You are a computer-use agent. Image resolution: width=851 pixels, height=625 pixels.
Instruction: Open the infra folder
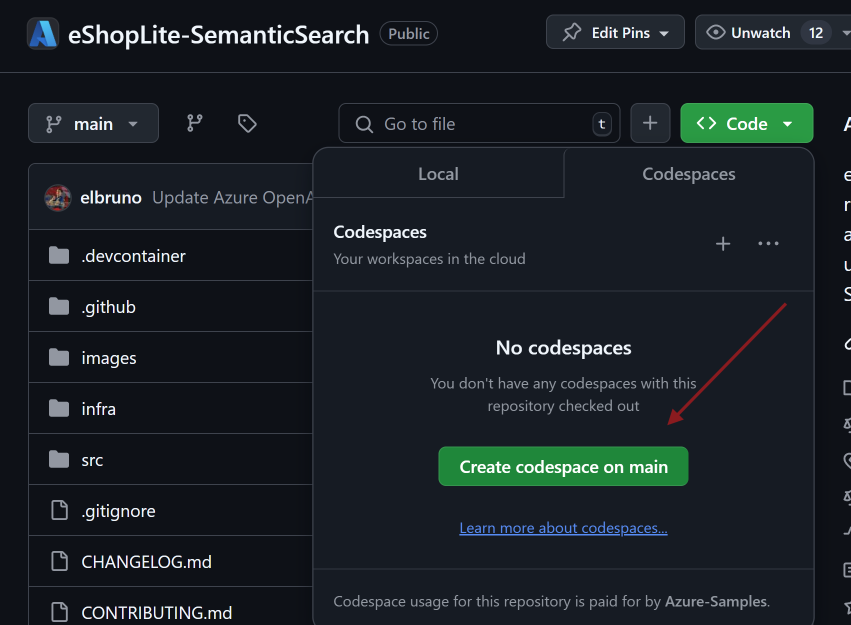click(98, 409)
